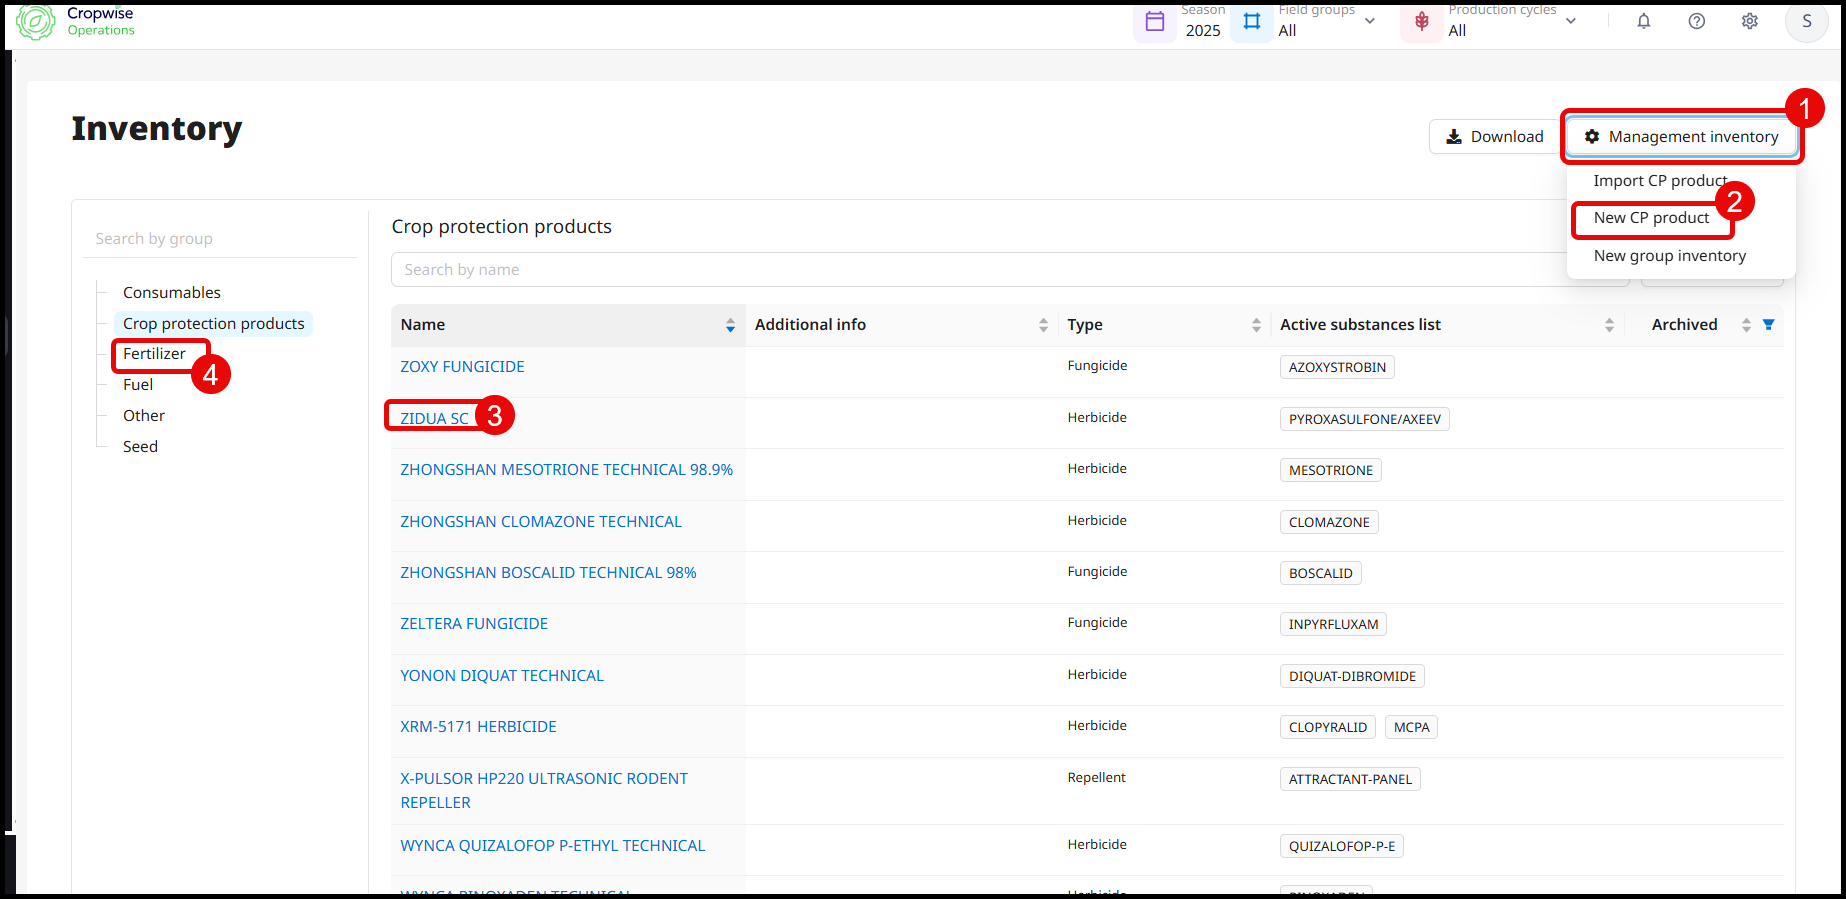Open settings gear icon in header
Screen dimensions: 1846x899
1749,21
